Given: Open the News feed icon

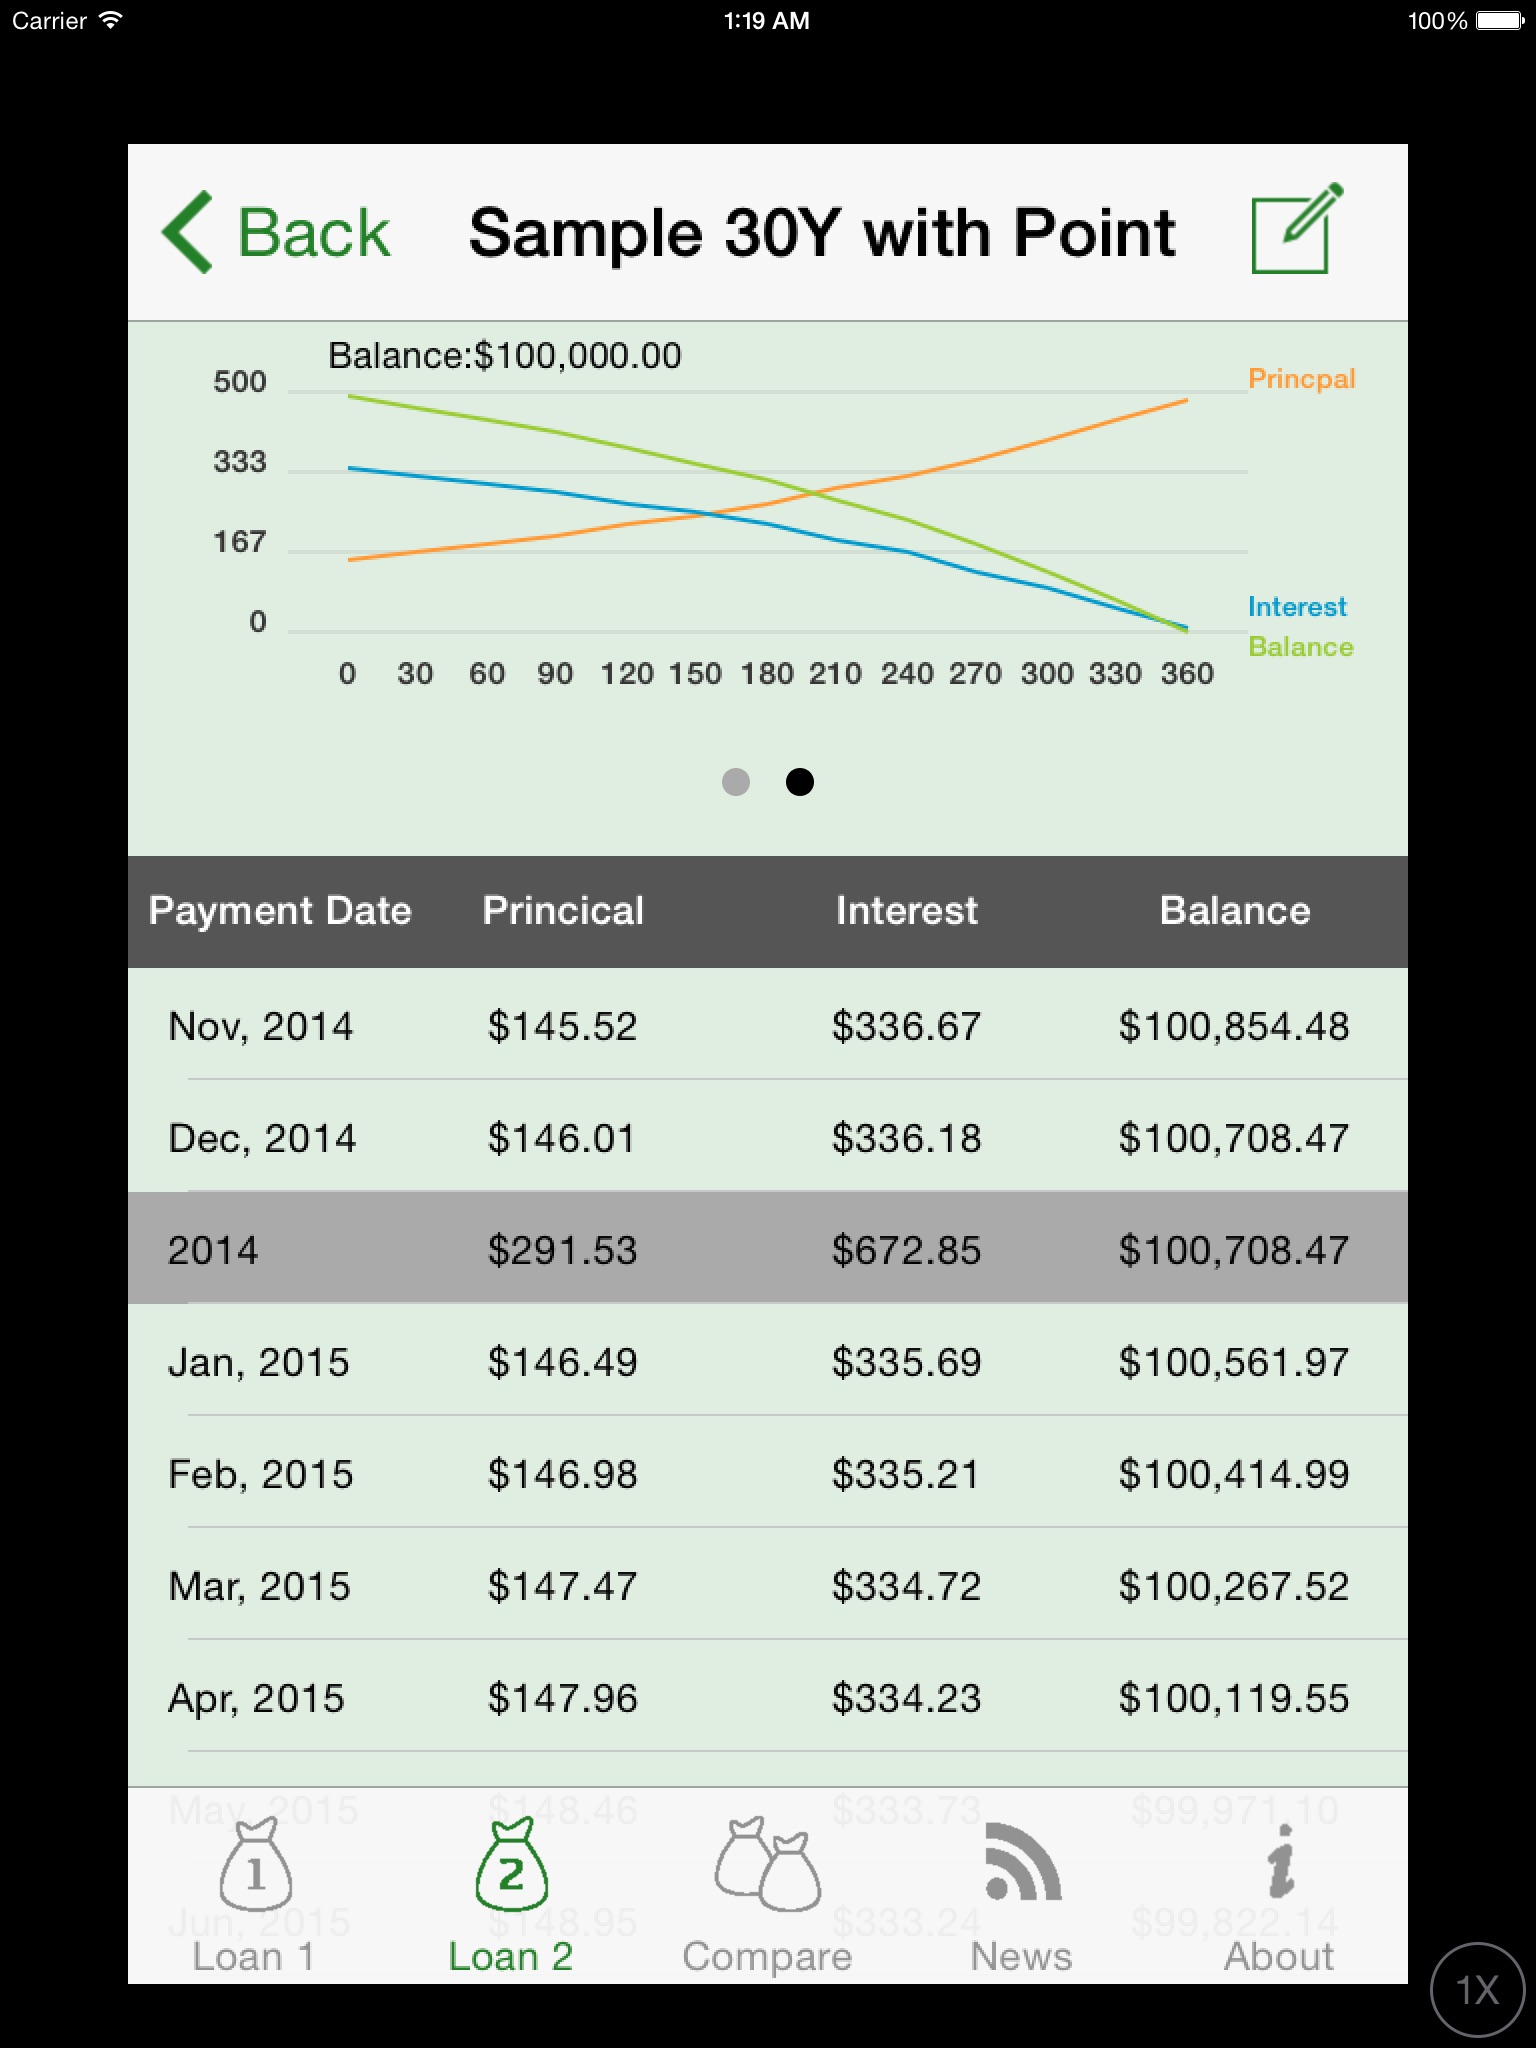Looking at the screenshot, I should [1022, 1864].
